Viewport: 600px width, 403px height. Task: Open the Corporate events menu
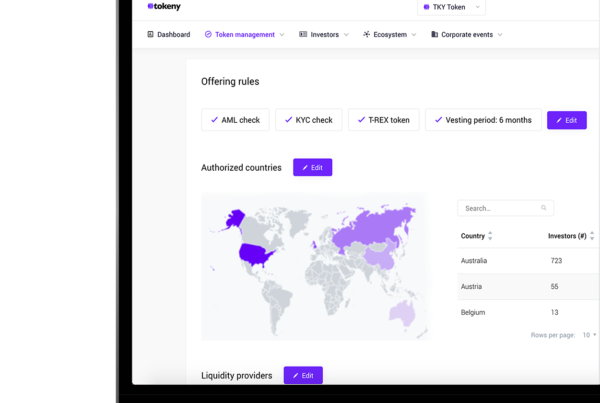pos(467,34)
